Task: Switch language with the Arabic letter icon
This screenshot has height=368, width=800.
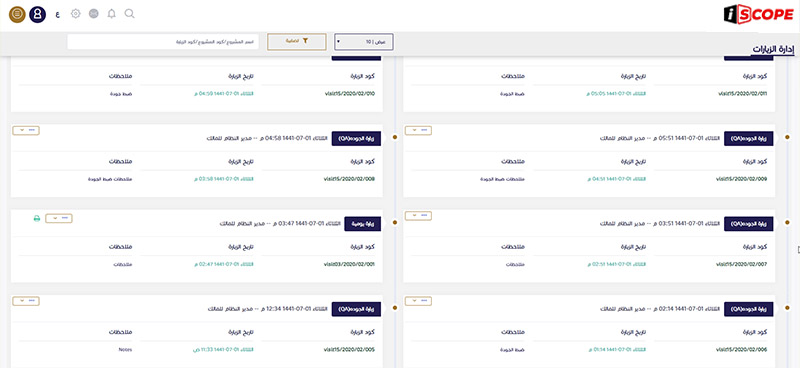Action: 57,14
